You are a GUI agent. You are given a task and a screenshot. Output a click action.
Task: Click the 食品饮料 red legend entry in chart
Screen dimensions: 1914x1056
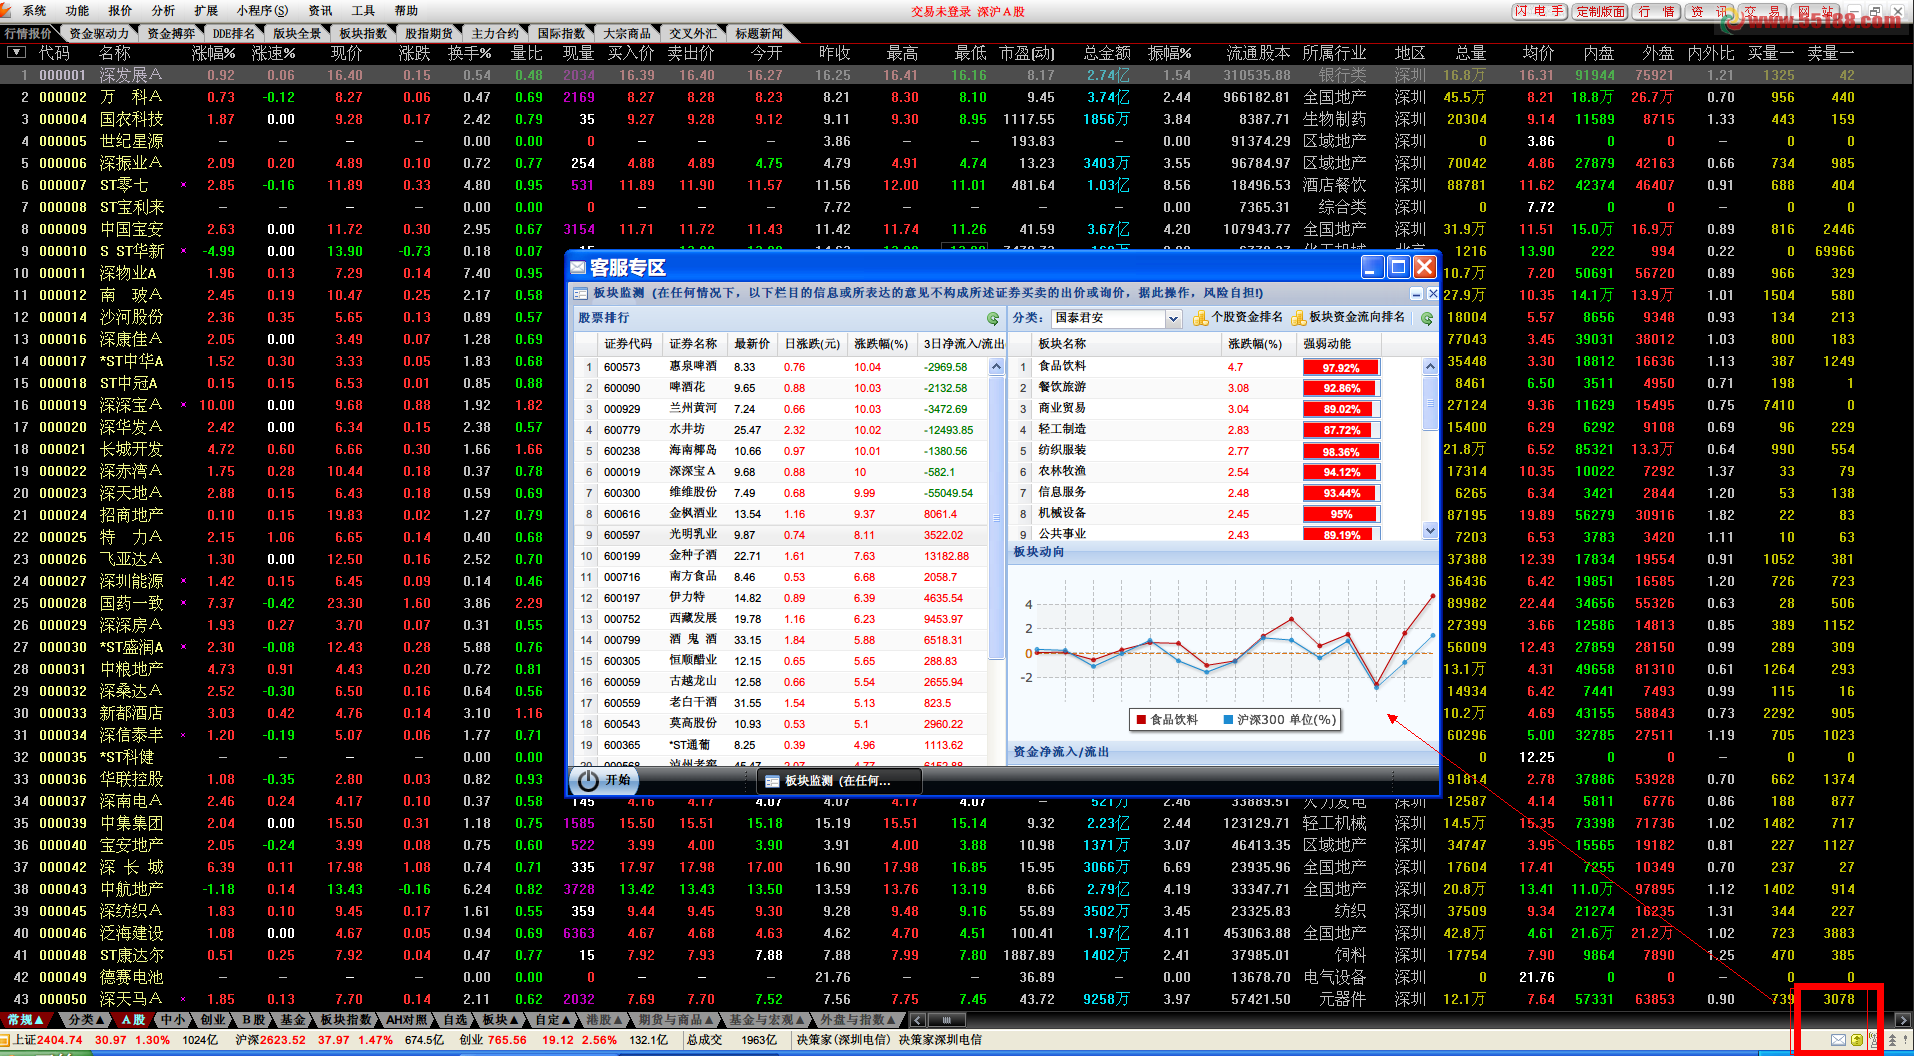pyautogui.click(x=1167, y=720)
